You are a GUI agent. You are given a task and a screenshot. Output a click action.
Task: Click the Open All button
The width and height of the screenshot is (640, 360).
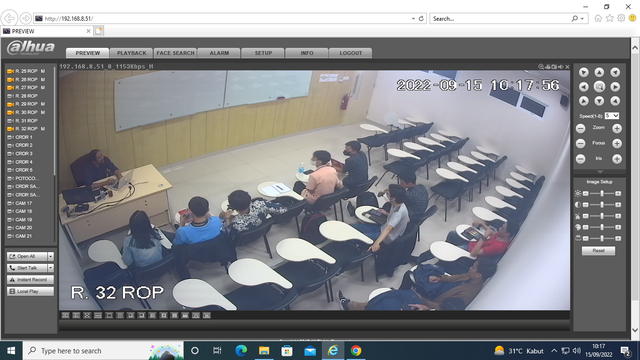pyautogui.click(x=27, y=256)
